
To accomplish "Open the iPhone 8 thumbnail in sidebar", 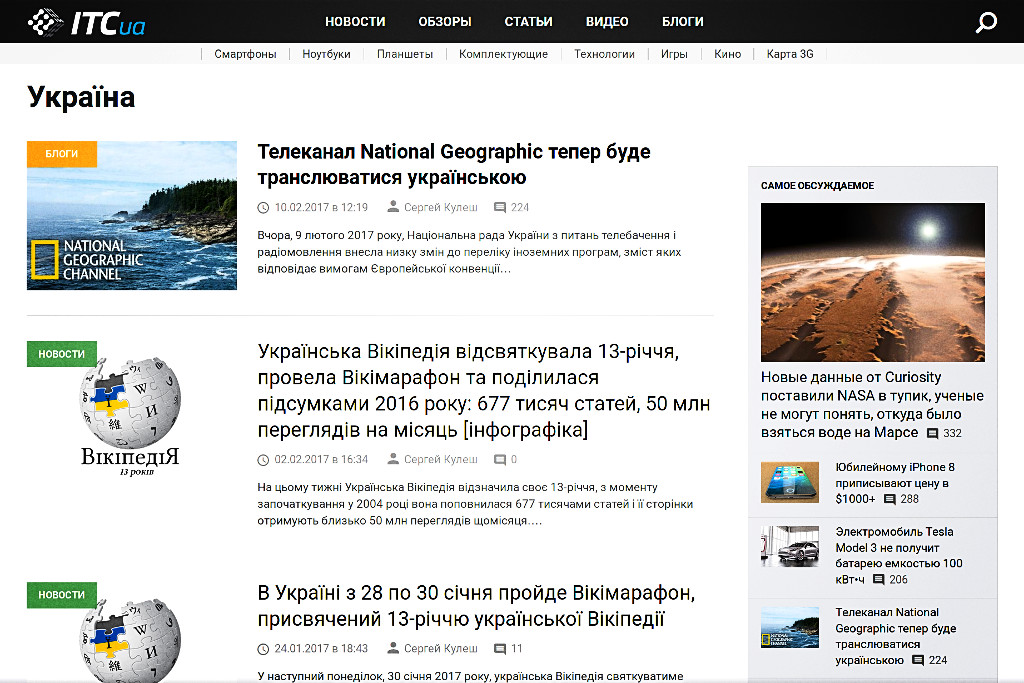I will 790,482.
